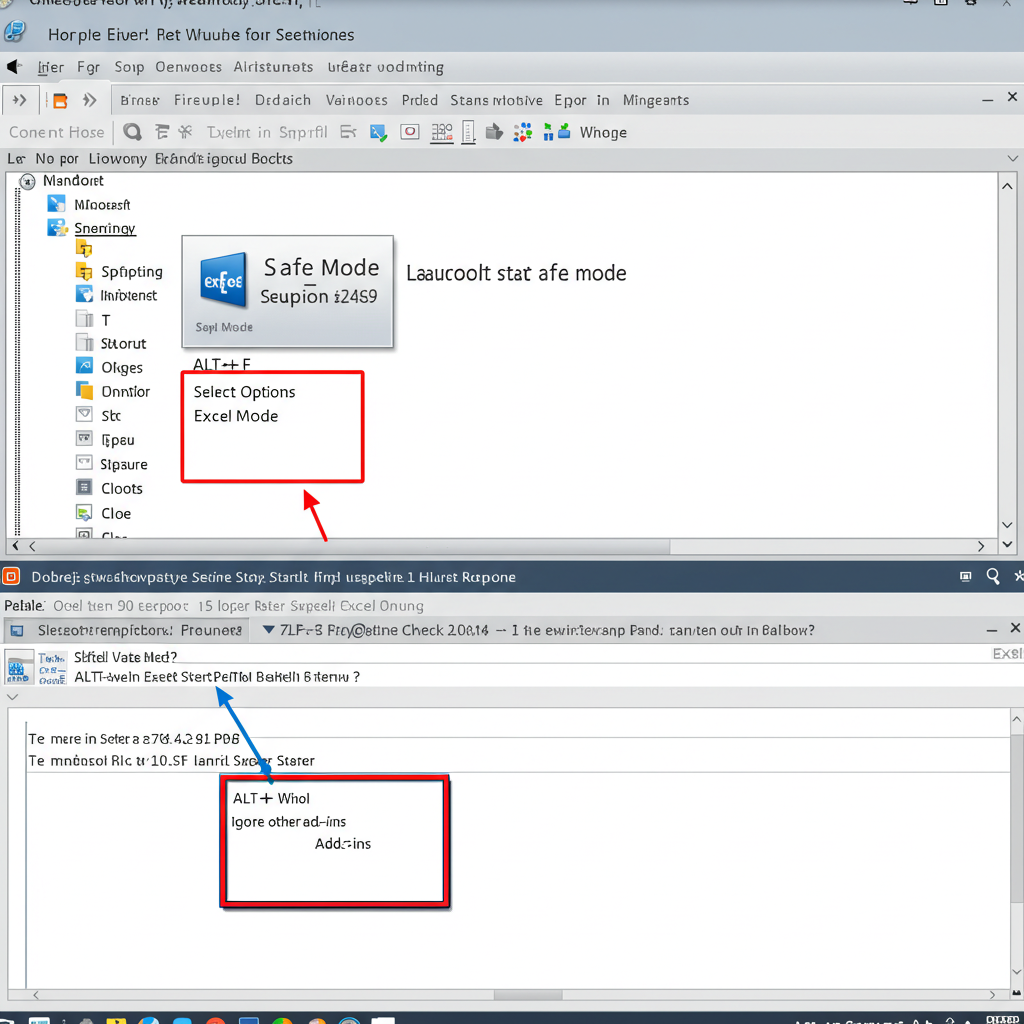1024x1024 pixels.
Task: Click the dark grid icon beside Cloots
Action: (x=84, y=487)
